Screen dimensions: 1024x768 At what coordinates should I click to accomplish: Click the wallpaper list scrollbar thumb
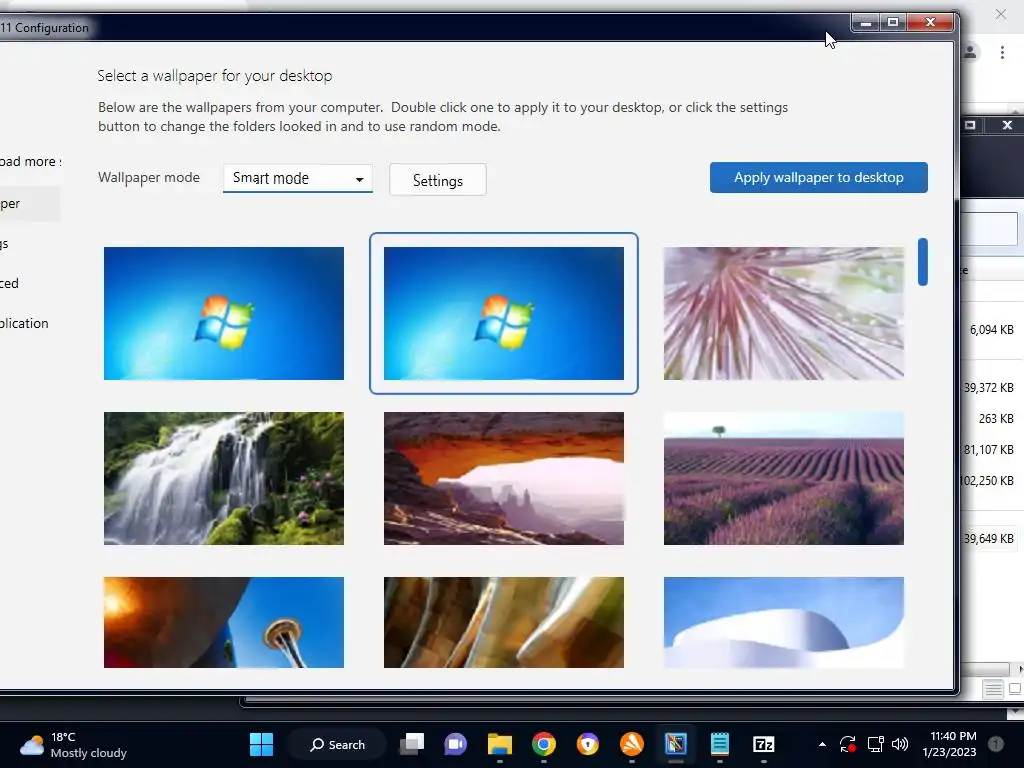[x=923, y=262]
